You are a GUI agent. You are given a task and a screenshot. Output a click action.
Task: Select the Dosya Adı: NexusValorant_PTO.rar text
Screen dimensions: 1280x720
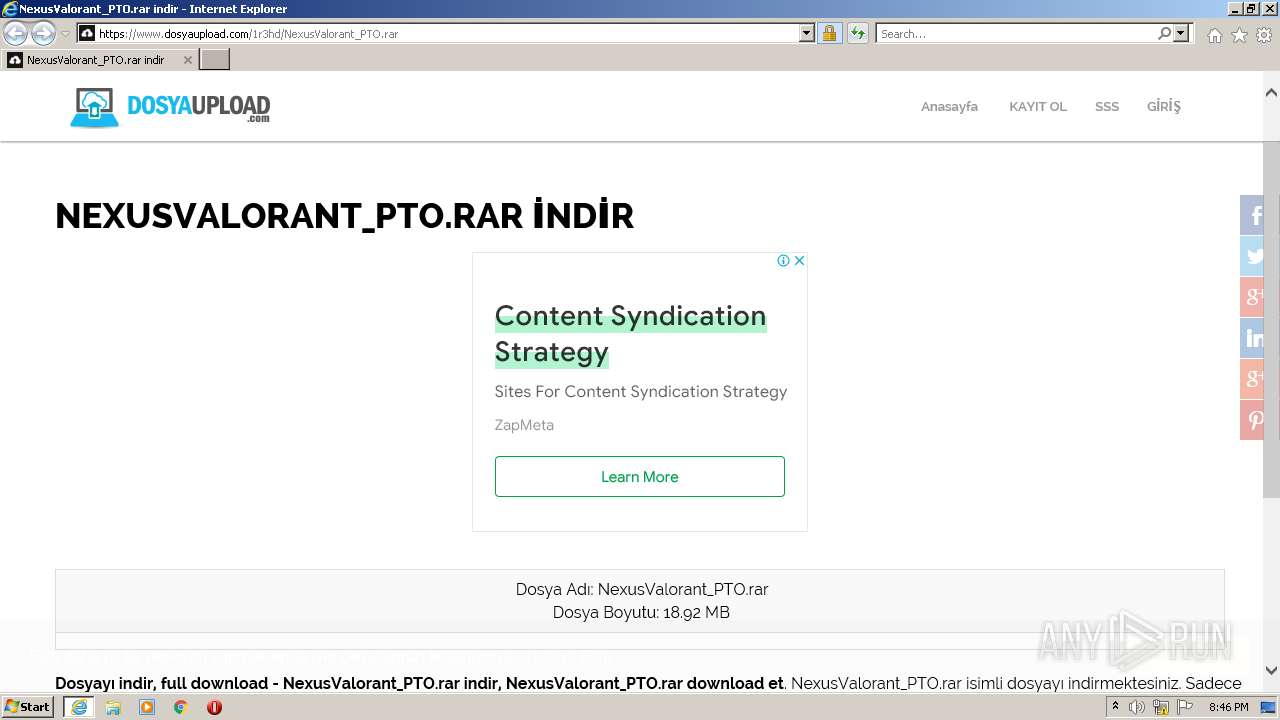pos(642,589)
